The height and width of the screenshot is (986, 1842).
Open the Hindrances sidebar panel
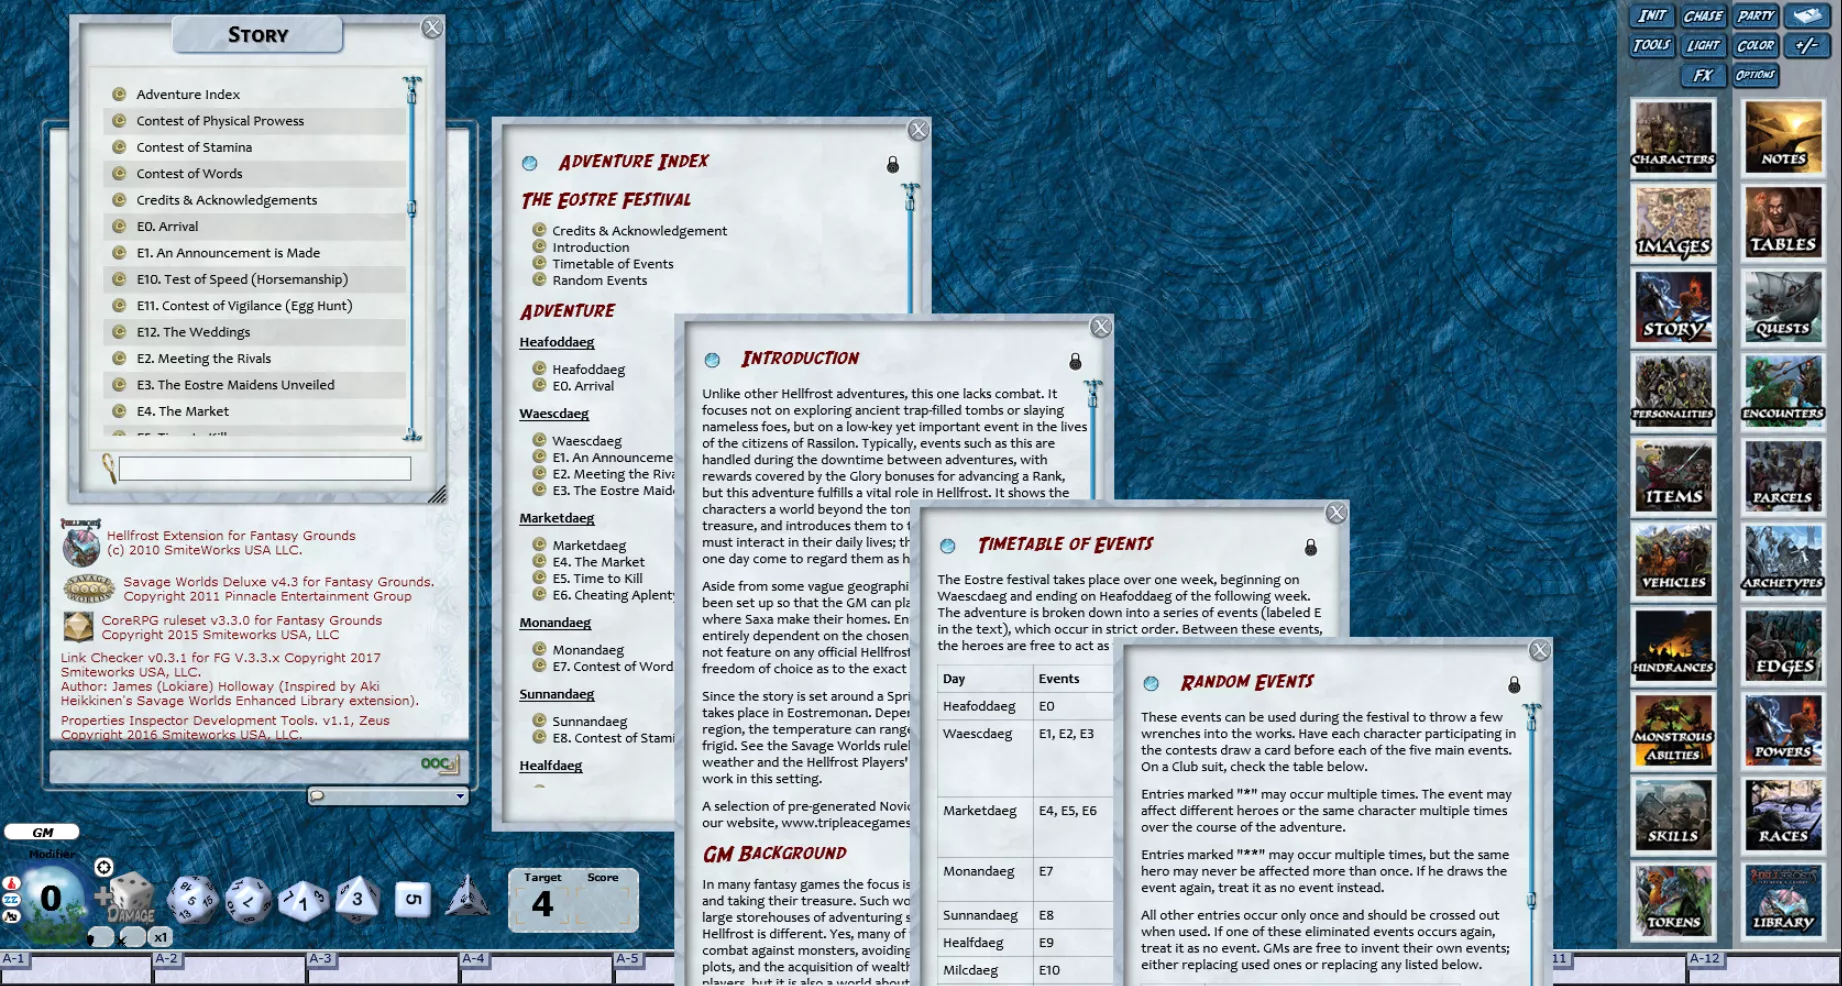[1673, 648]
